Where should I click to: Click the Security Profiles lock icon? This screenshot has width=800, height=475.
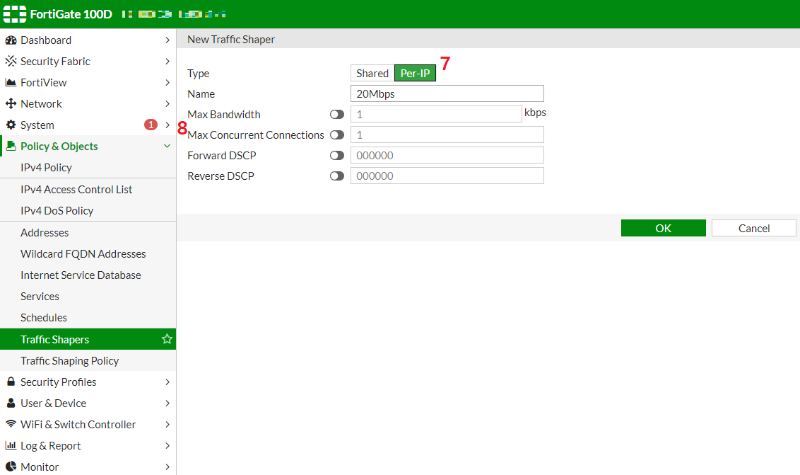(x=11, y=382)
